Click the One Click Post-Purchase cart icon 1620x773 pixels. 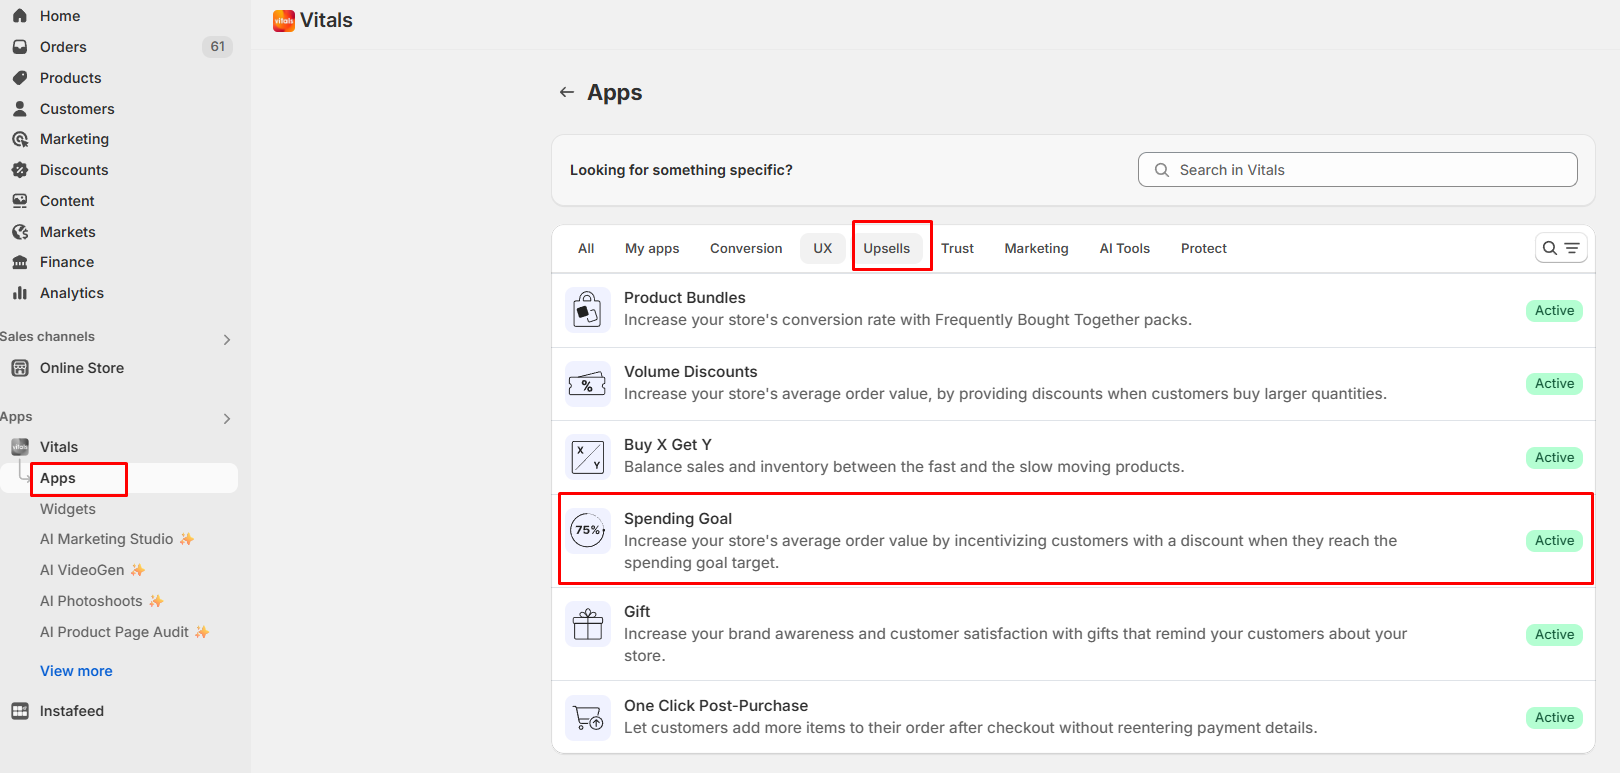point(588,717)
